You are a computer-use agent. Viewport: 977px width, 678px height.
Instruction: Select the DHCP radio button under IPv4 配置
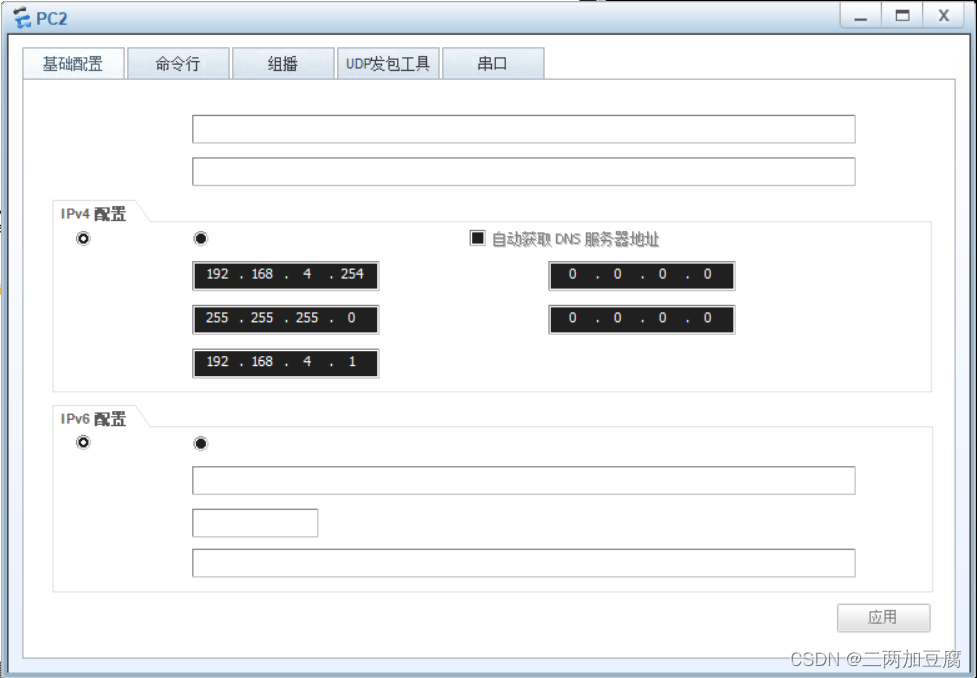(200, 238)
